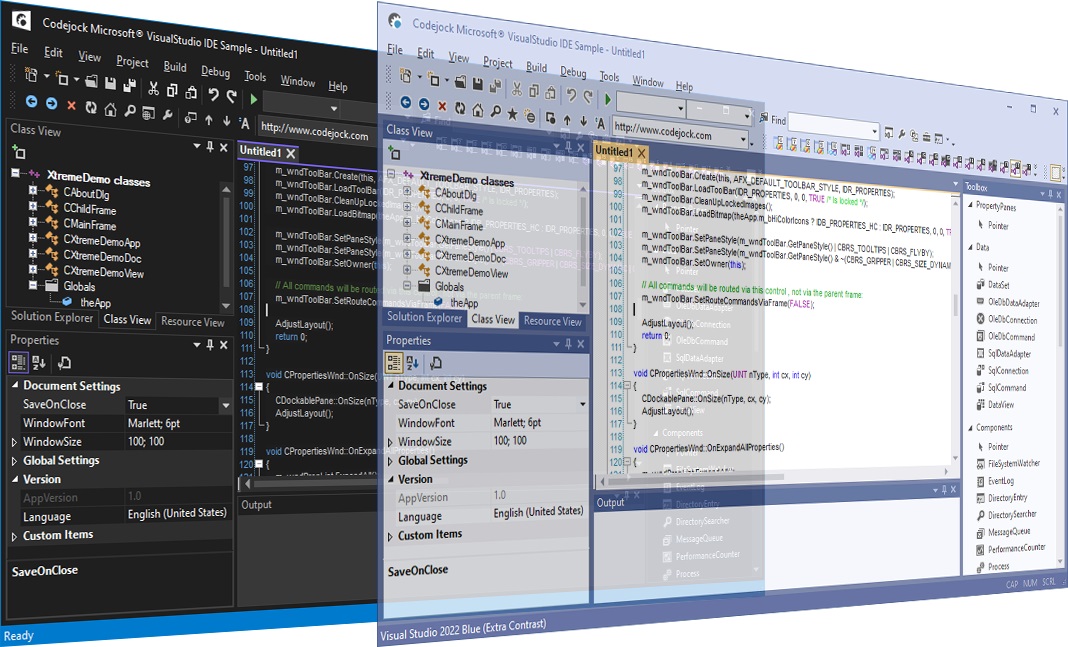Click Favorites star icon in blue window

tap(512, 114)
